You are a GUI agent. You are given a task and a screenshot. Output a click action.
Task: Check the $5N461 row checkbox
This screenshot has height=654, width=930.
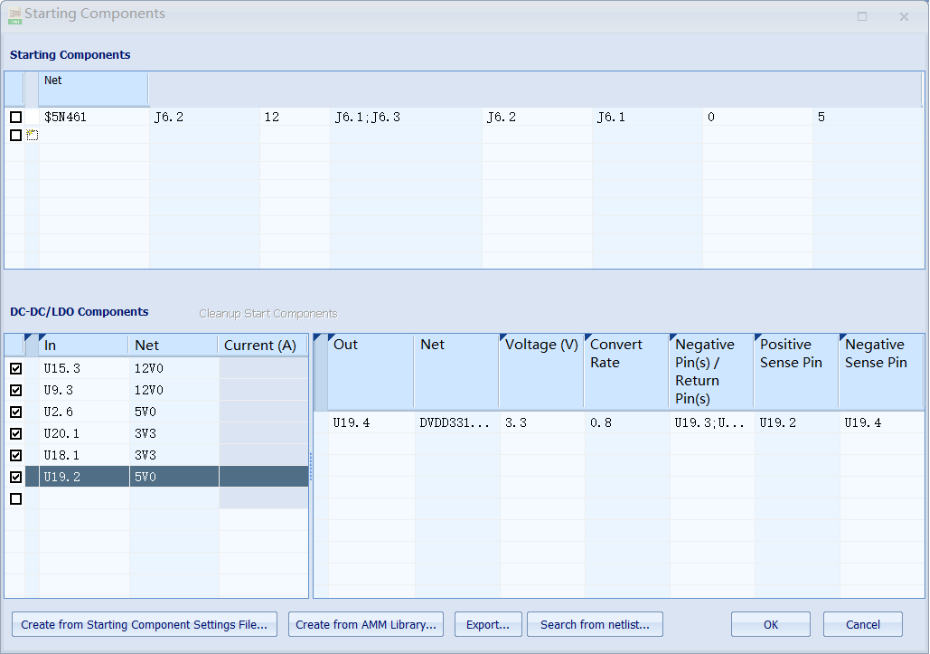click(16, 117)
